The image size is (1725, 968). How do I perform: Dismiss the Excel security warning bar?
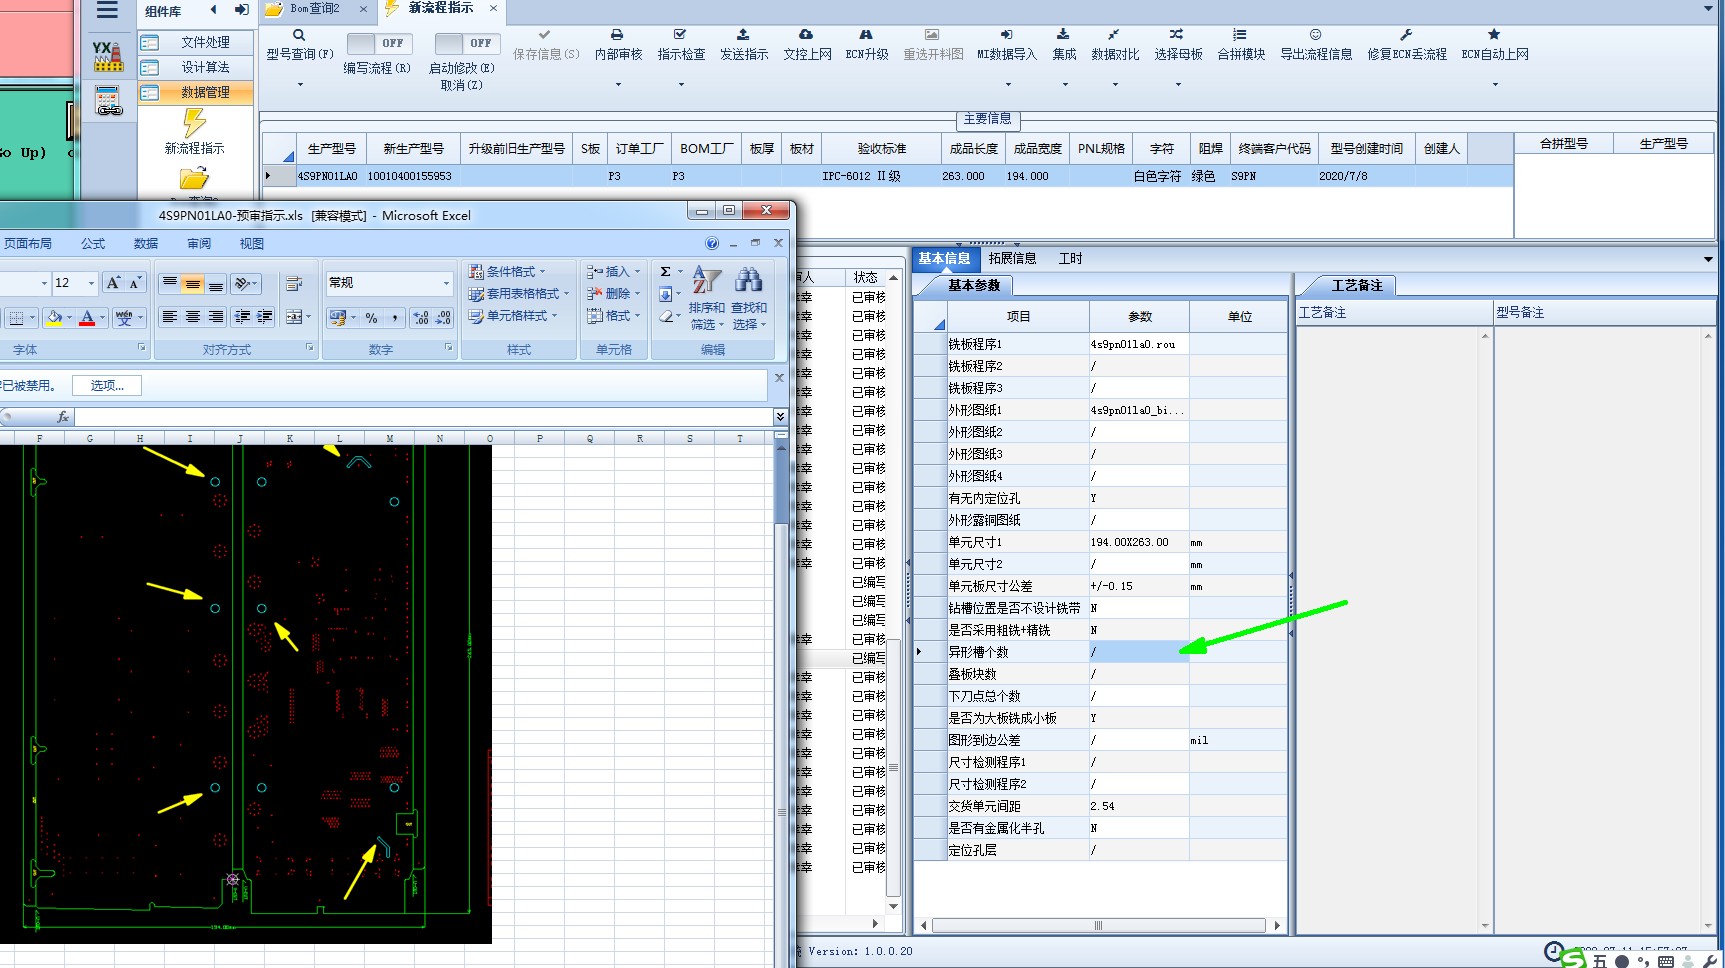coord(779,378)
